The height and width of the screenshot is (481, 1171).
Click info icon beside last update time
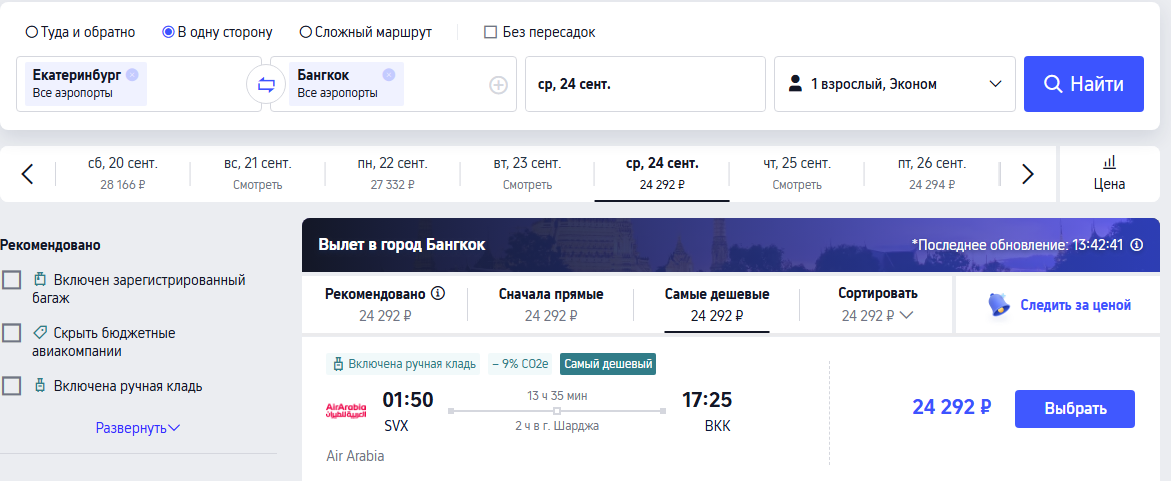(1137, 244)
